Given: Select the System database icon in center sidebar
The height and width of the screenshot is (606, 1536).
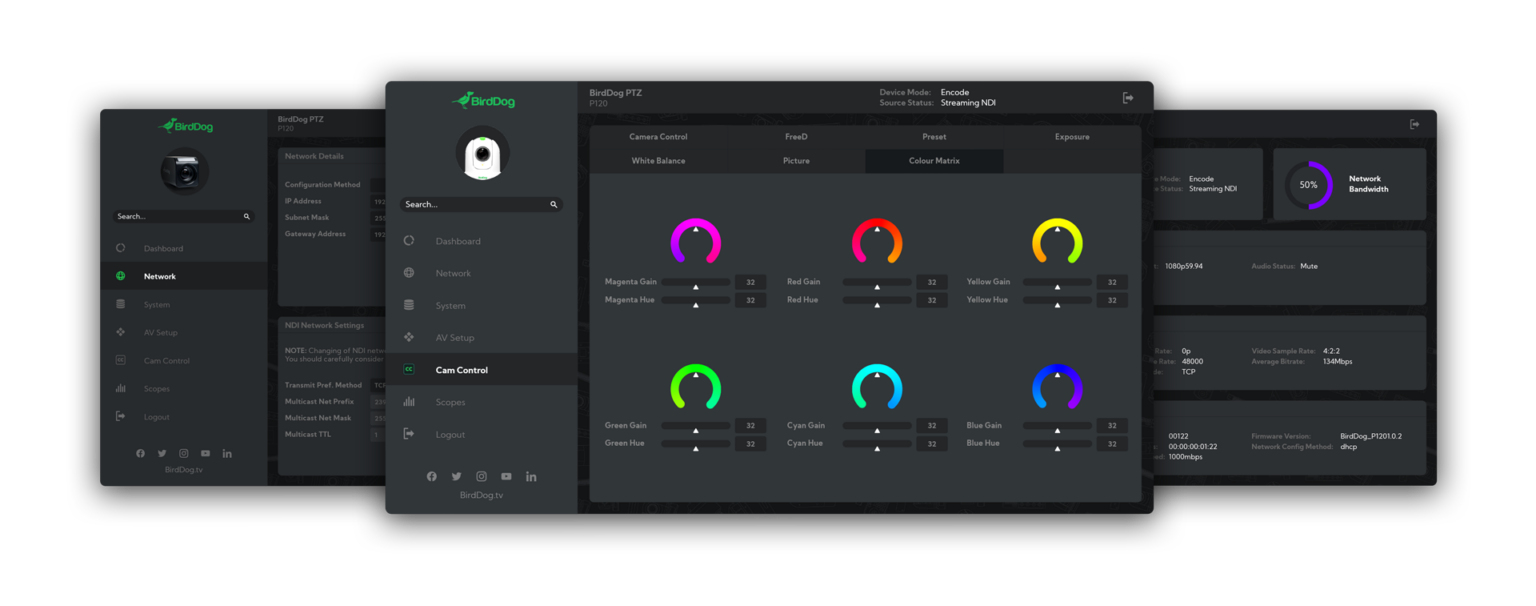Looking at the screenshot, I should pos(409,305).
